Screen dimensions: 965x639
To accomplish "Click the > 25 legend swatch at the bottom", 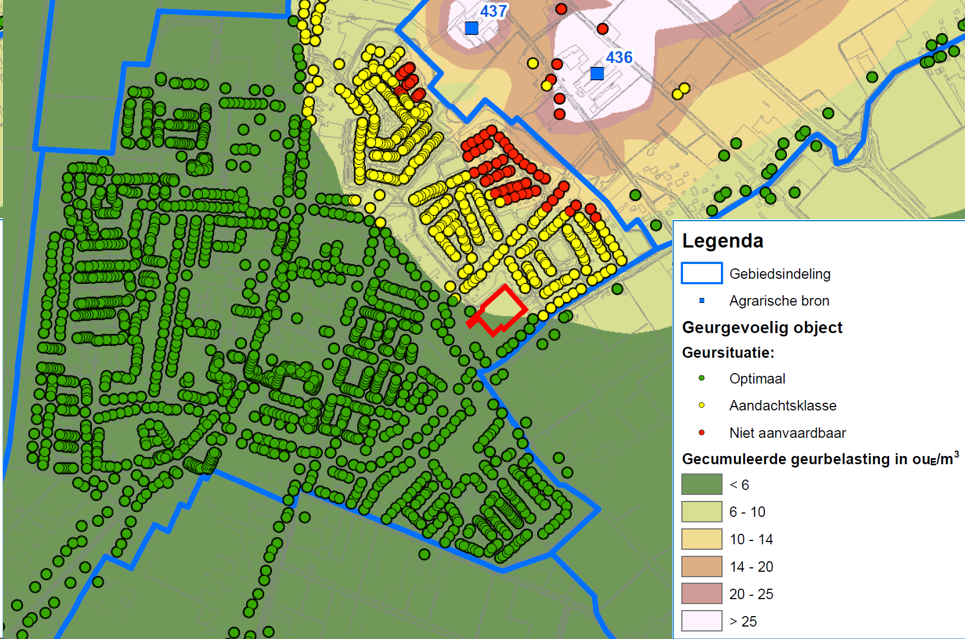I will click(700, 619).
